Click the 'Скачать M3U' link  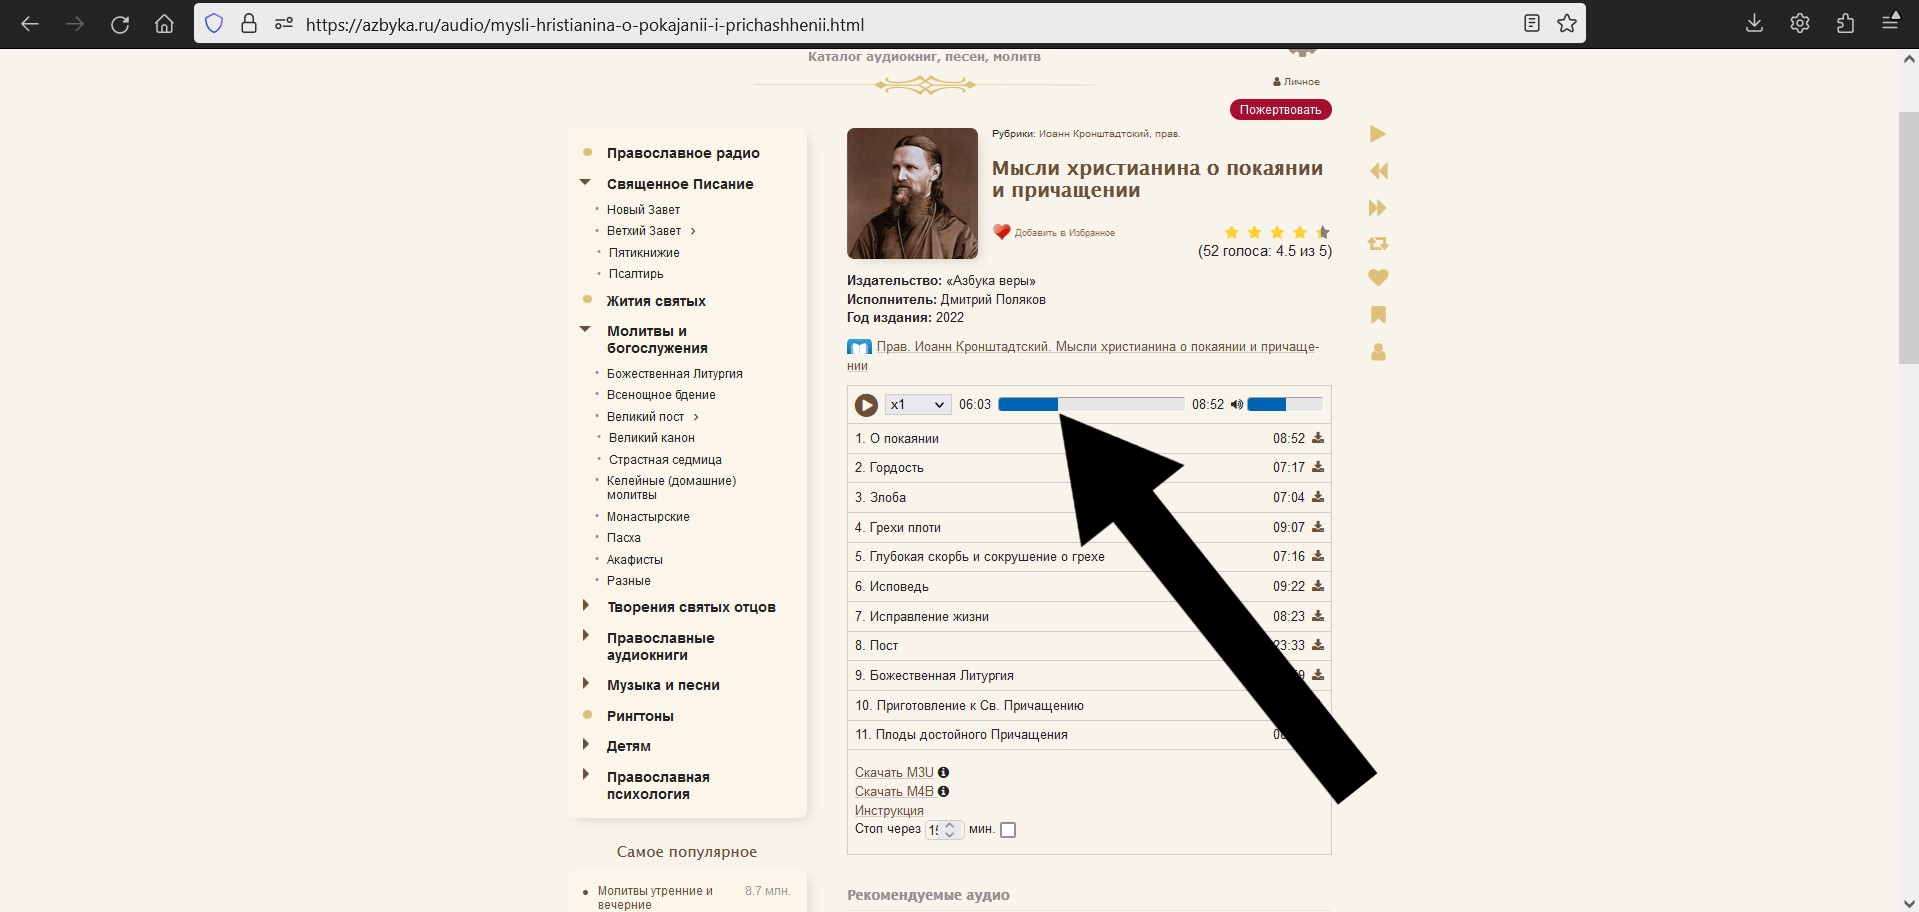893,772
